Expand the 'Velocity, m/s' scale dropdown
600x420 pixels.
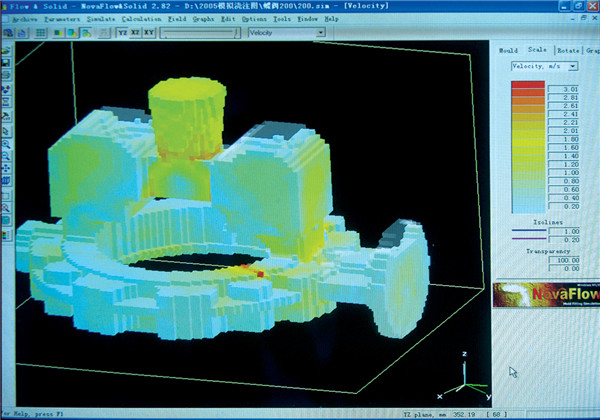click(572, 66)
